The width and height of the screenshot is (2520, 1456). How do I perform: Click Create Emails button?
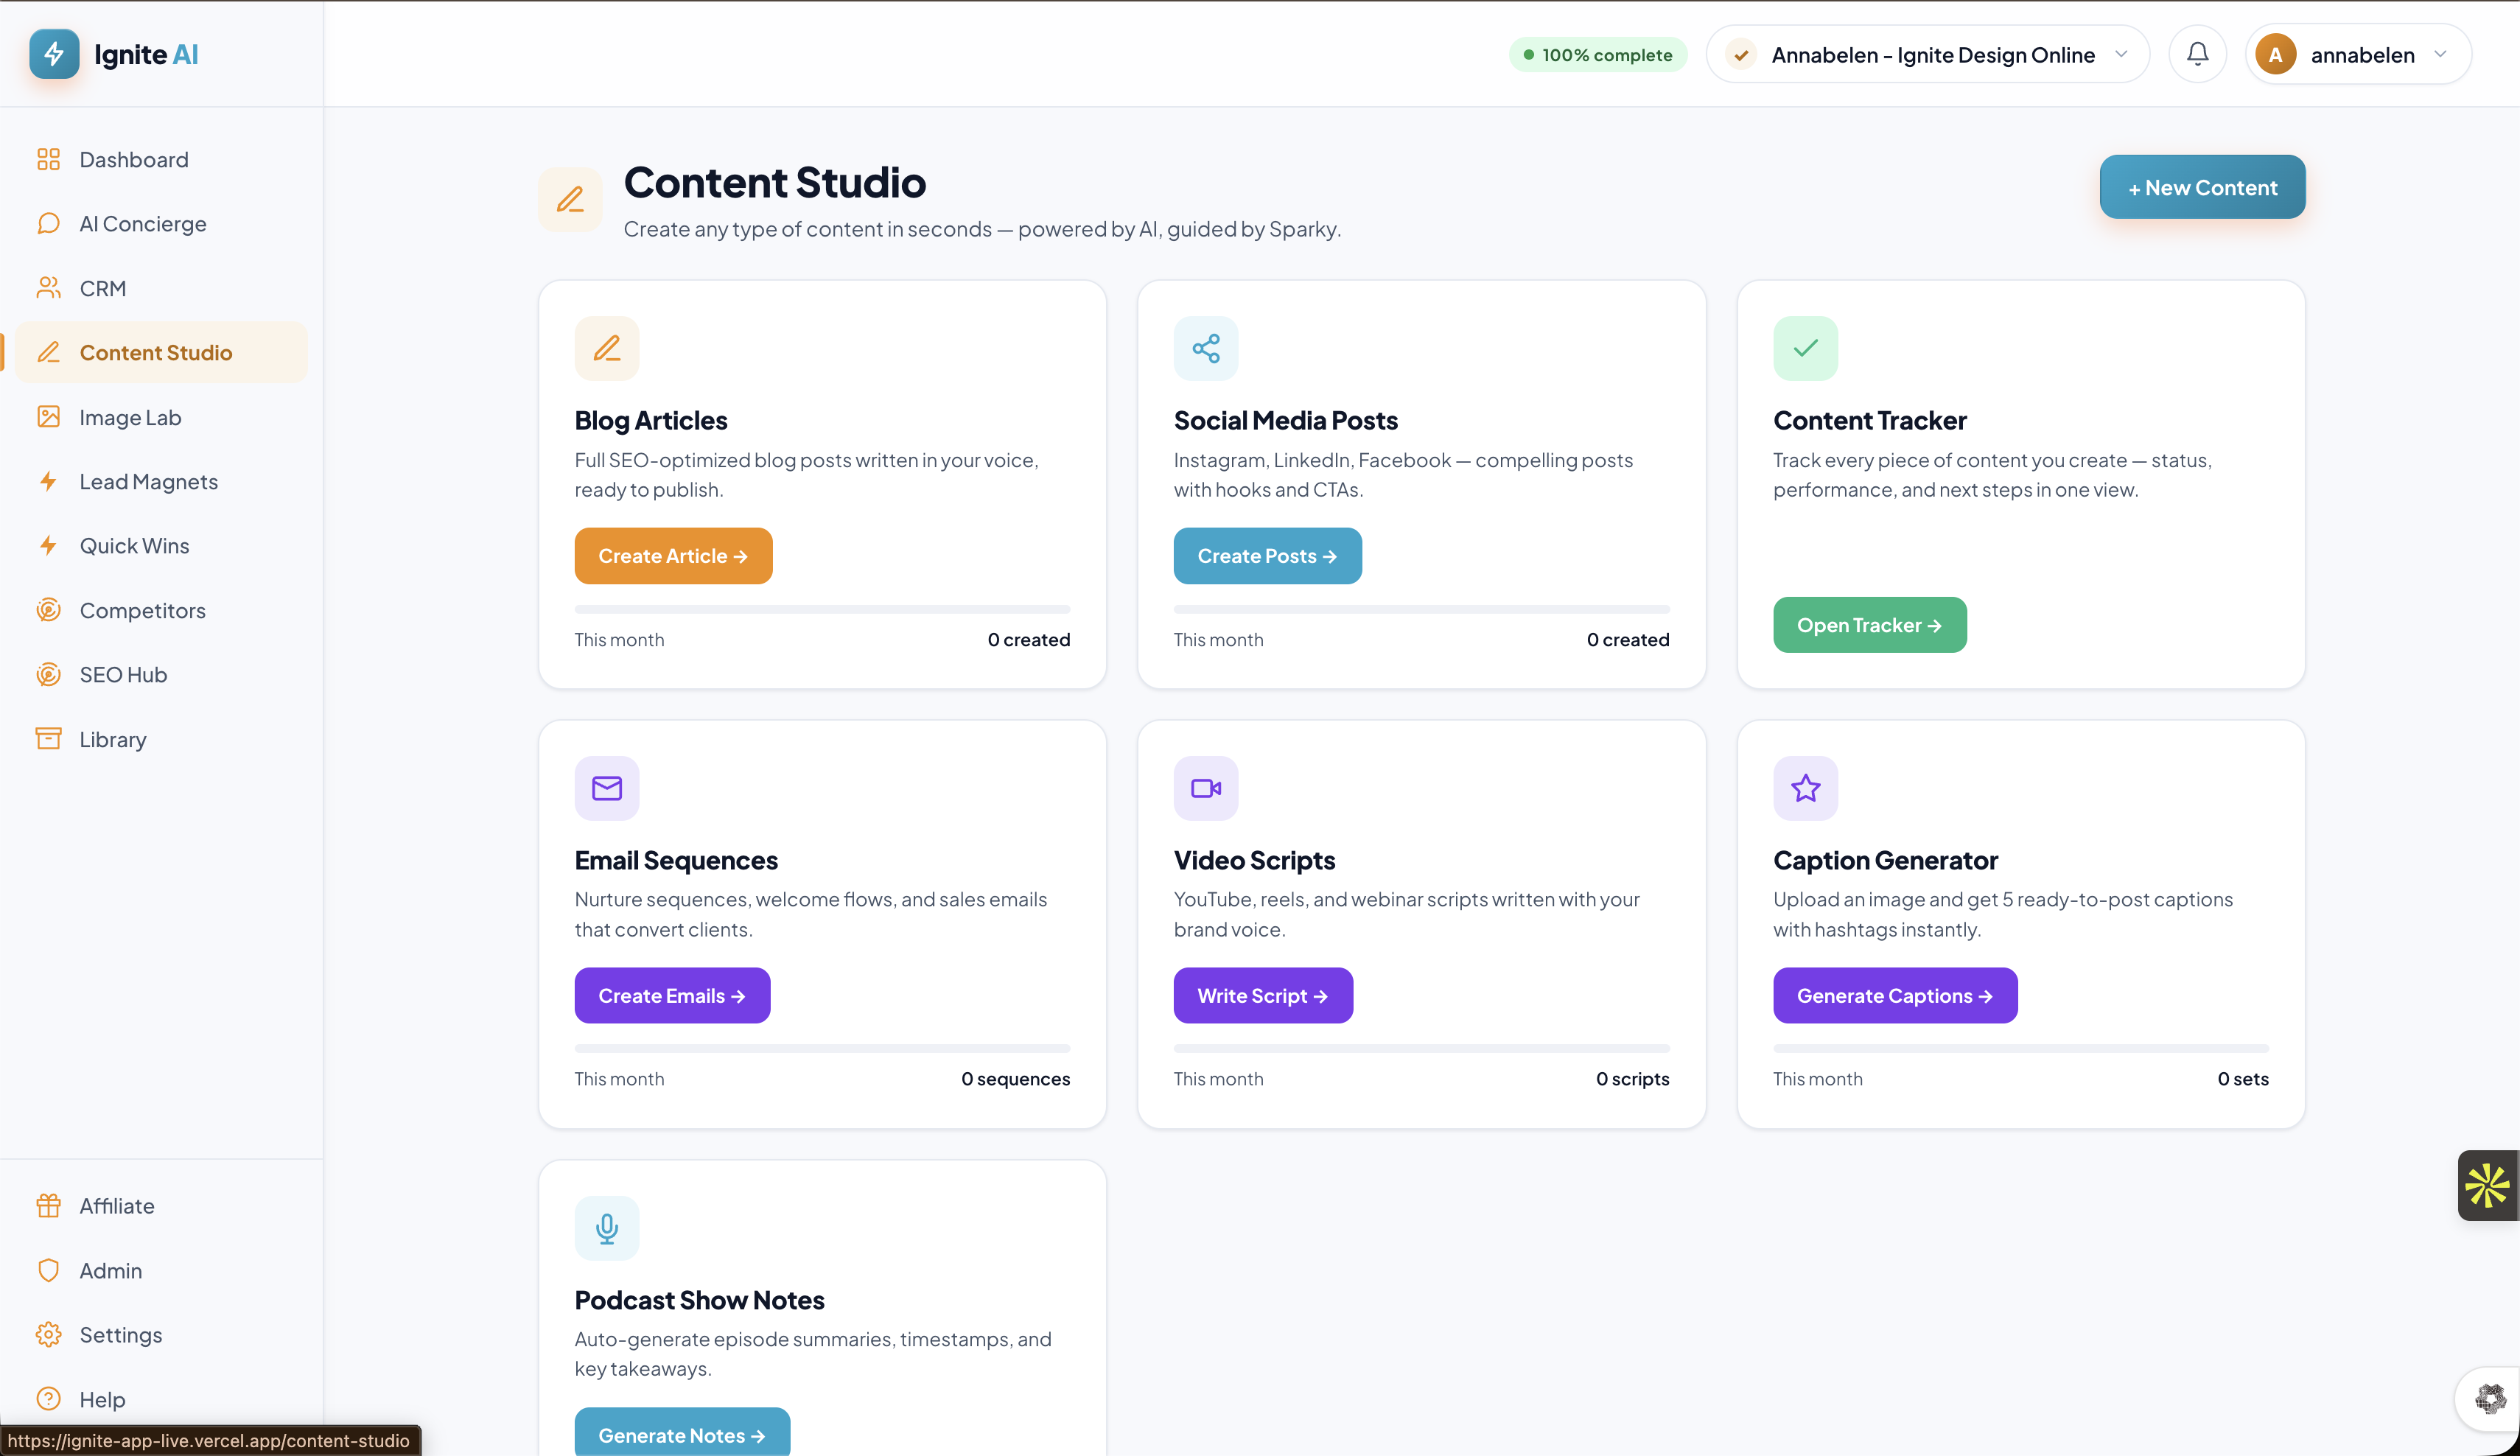pos(672,995)
